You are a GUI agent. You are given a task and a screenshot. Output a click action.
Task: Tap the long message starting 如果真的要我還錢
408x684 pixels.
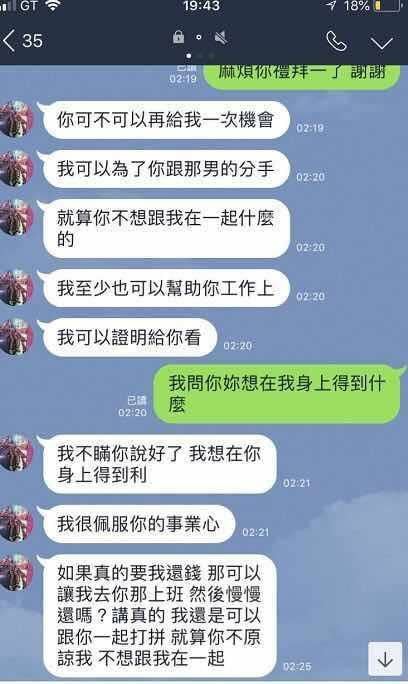(x=160, y=615)
